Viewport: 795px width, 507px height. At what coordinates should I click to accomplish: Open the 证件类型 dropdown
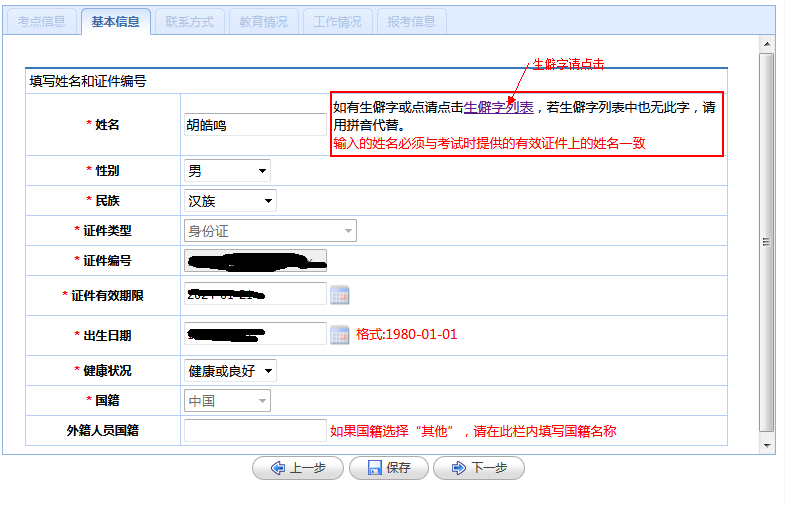click(270, 231)
